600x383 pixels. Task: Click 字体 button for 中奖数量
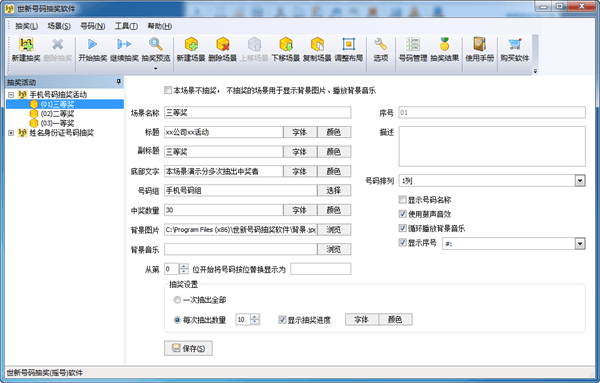pyautogui.click(x=300, y=210)
